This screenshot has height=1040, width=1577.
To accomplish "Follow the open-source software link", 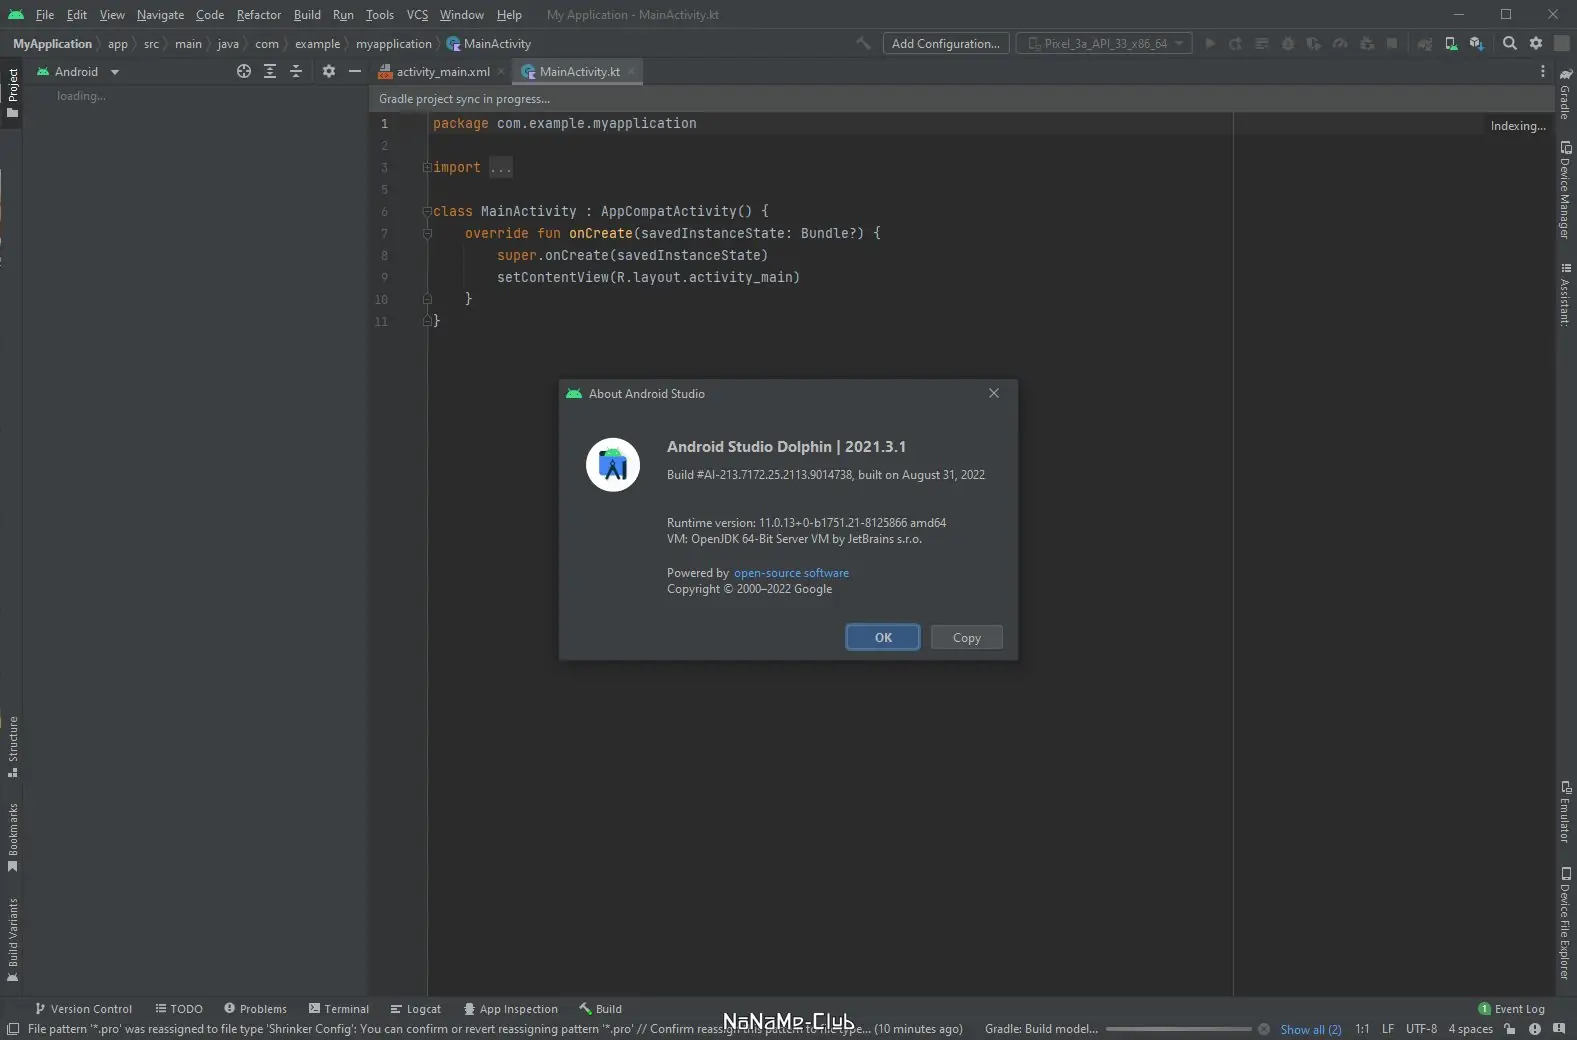I will (x=791, y=573).
